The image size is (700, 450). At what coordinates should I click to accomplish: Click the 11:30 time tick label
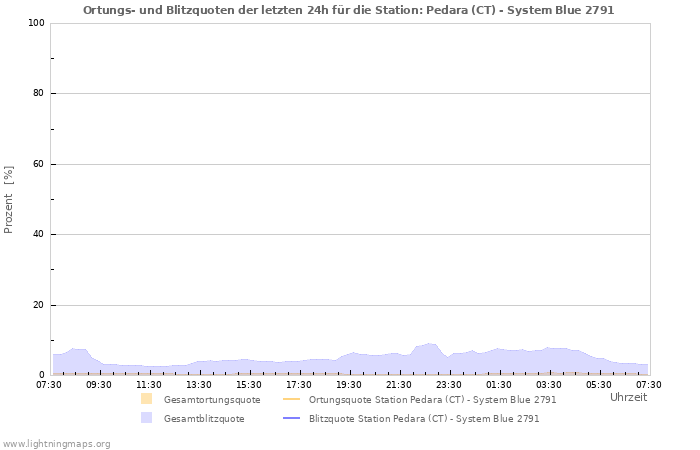(149, 385)
